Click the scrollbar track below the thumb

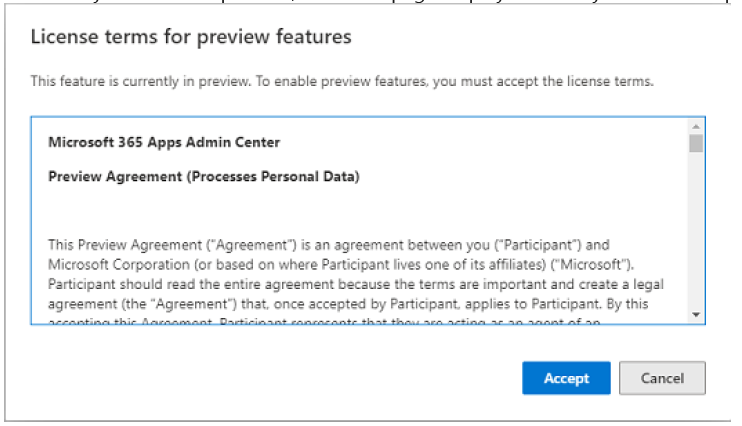[696, 230]
